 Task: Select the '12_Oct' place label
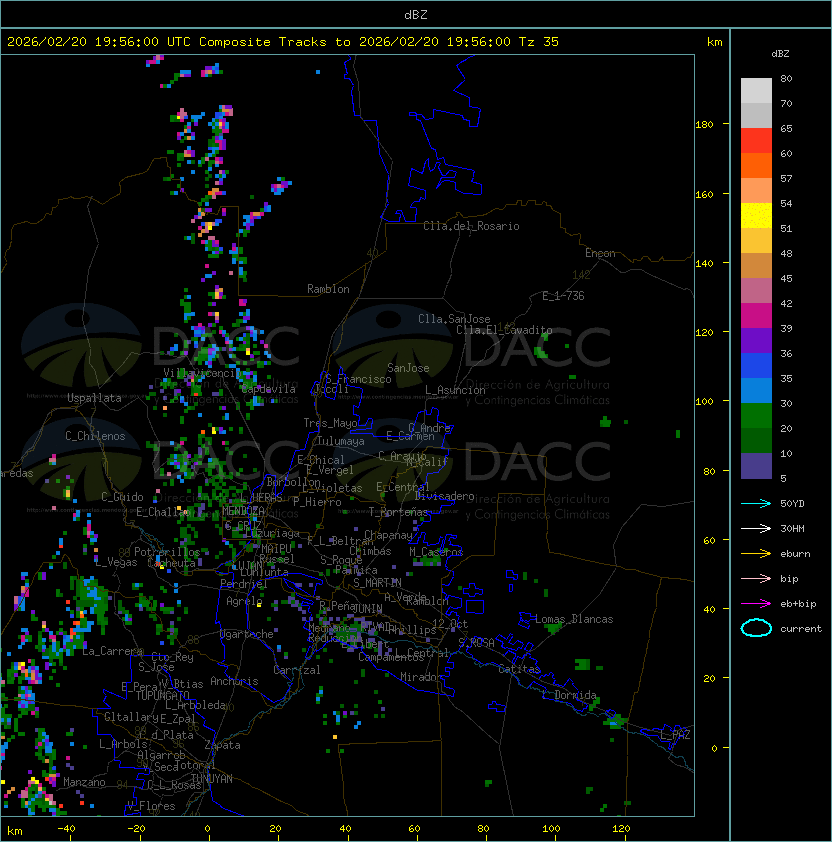click(x=450, y=625)
